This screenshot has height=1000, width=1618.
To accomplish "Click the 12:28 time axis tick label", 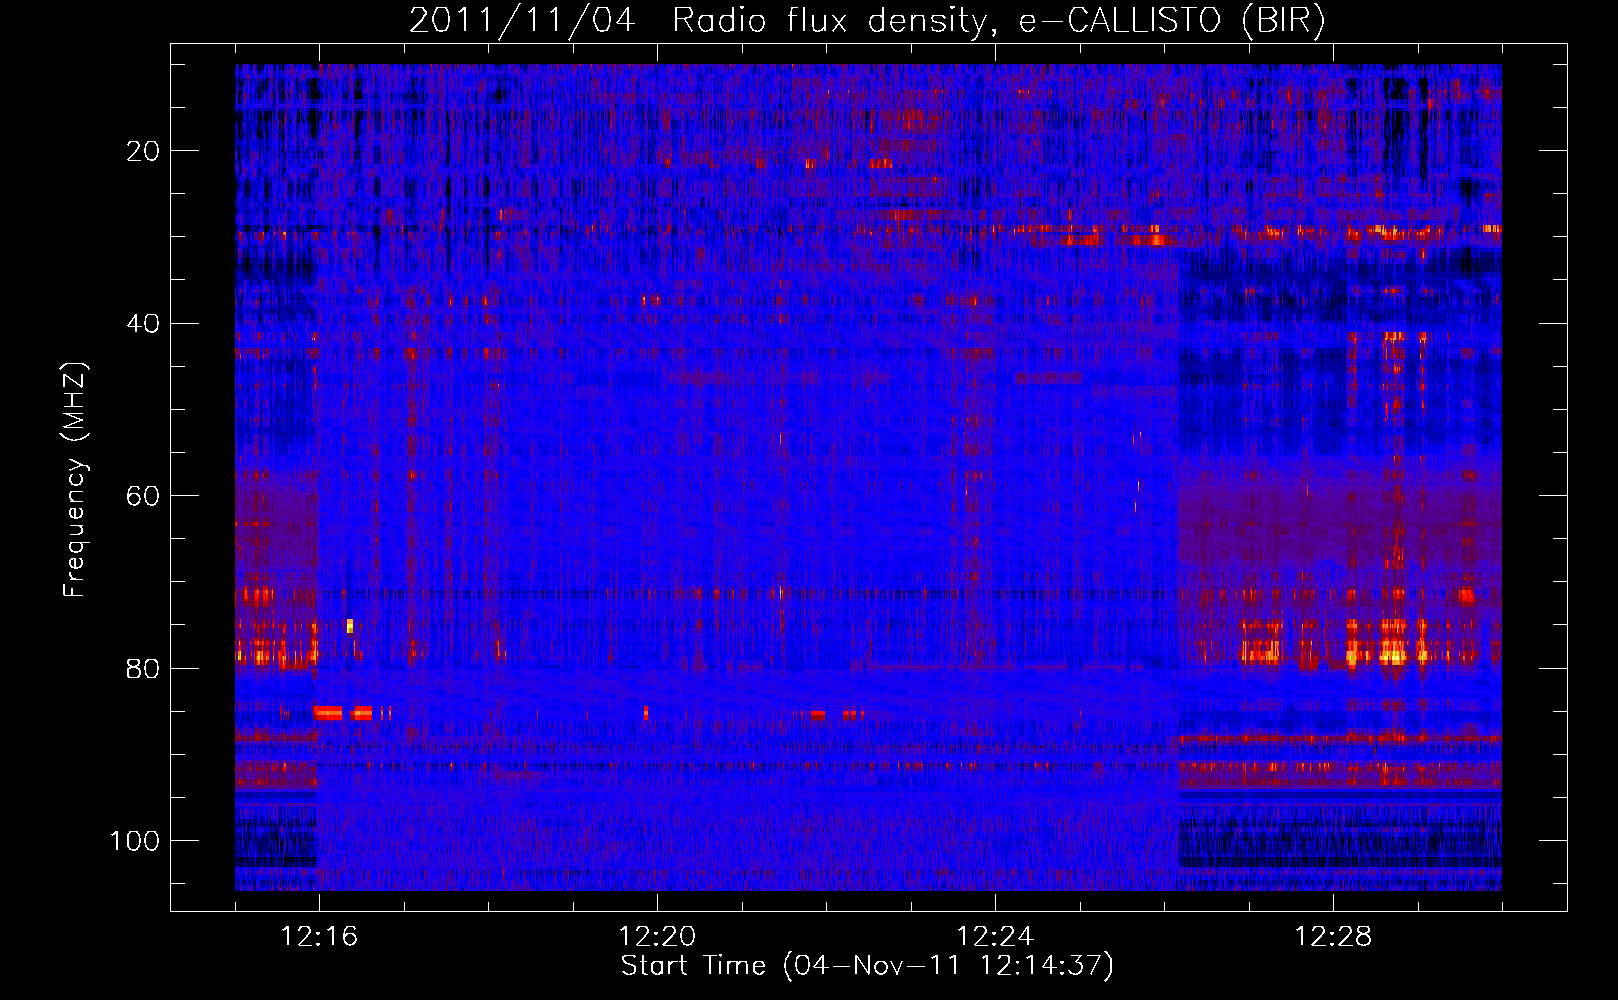I will 1333,937.
